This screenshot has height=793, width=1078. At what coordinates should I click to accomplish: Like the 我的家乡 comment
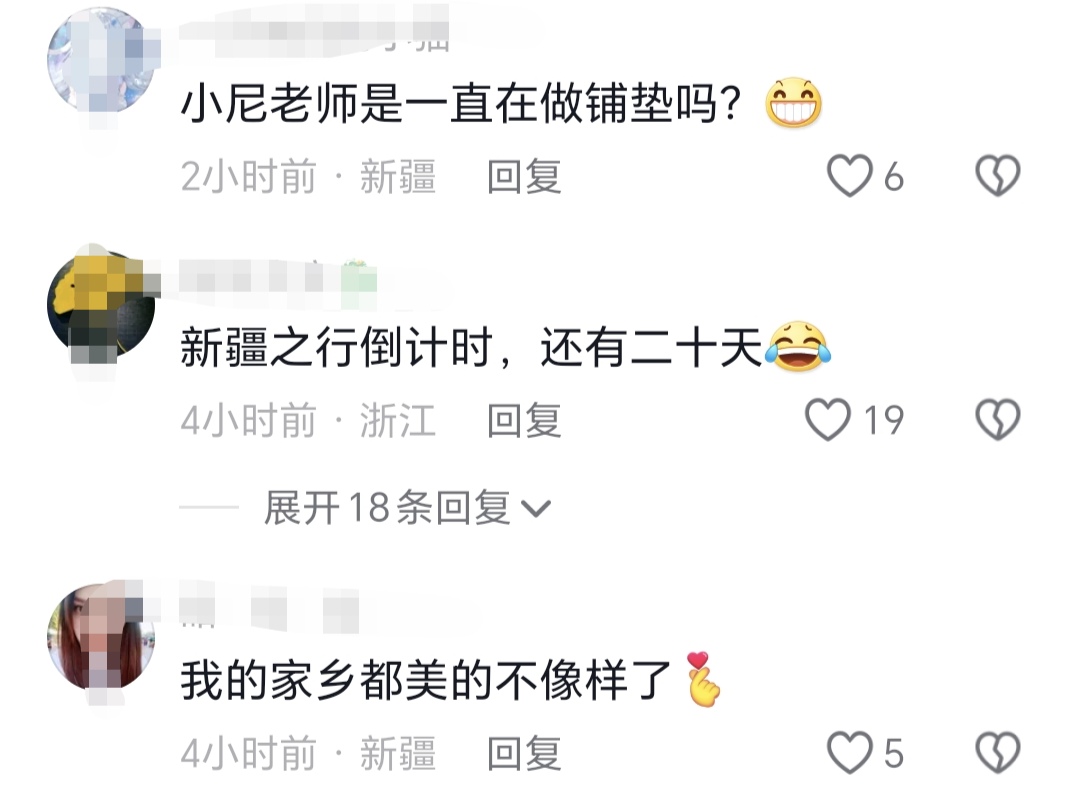[850, 752]
